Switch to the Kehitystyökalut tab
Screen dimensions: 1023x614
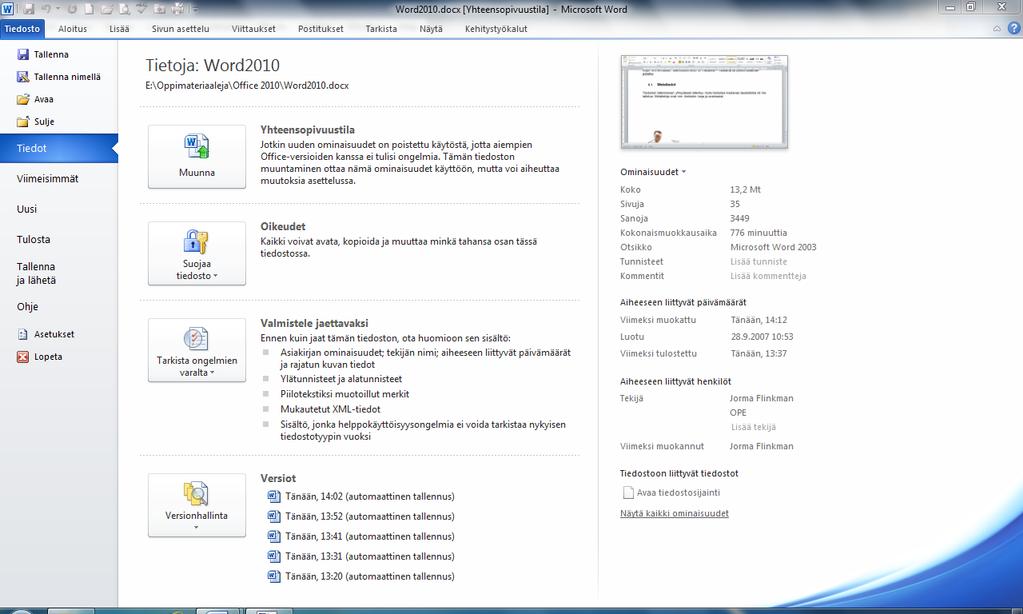tap(496, 29)
